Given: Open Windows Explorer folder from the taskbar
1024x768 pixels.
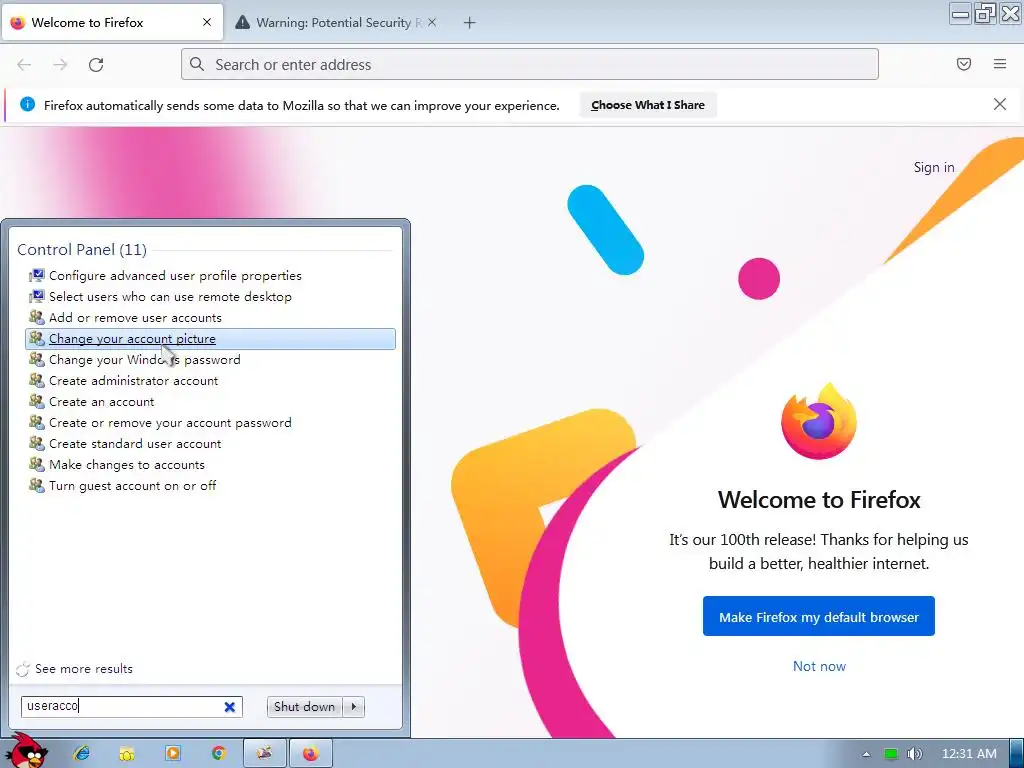Looking at the screenshot, I should 127,754.
